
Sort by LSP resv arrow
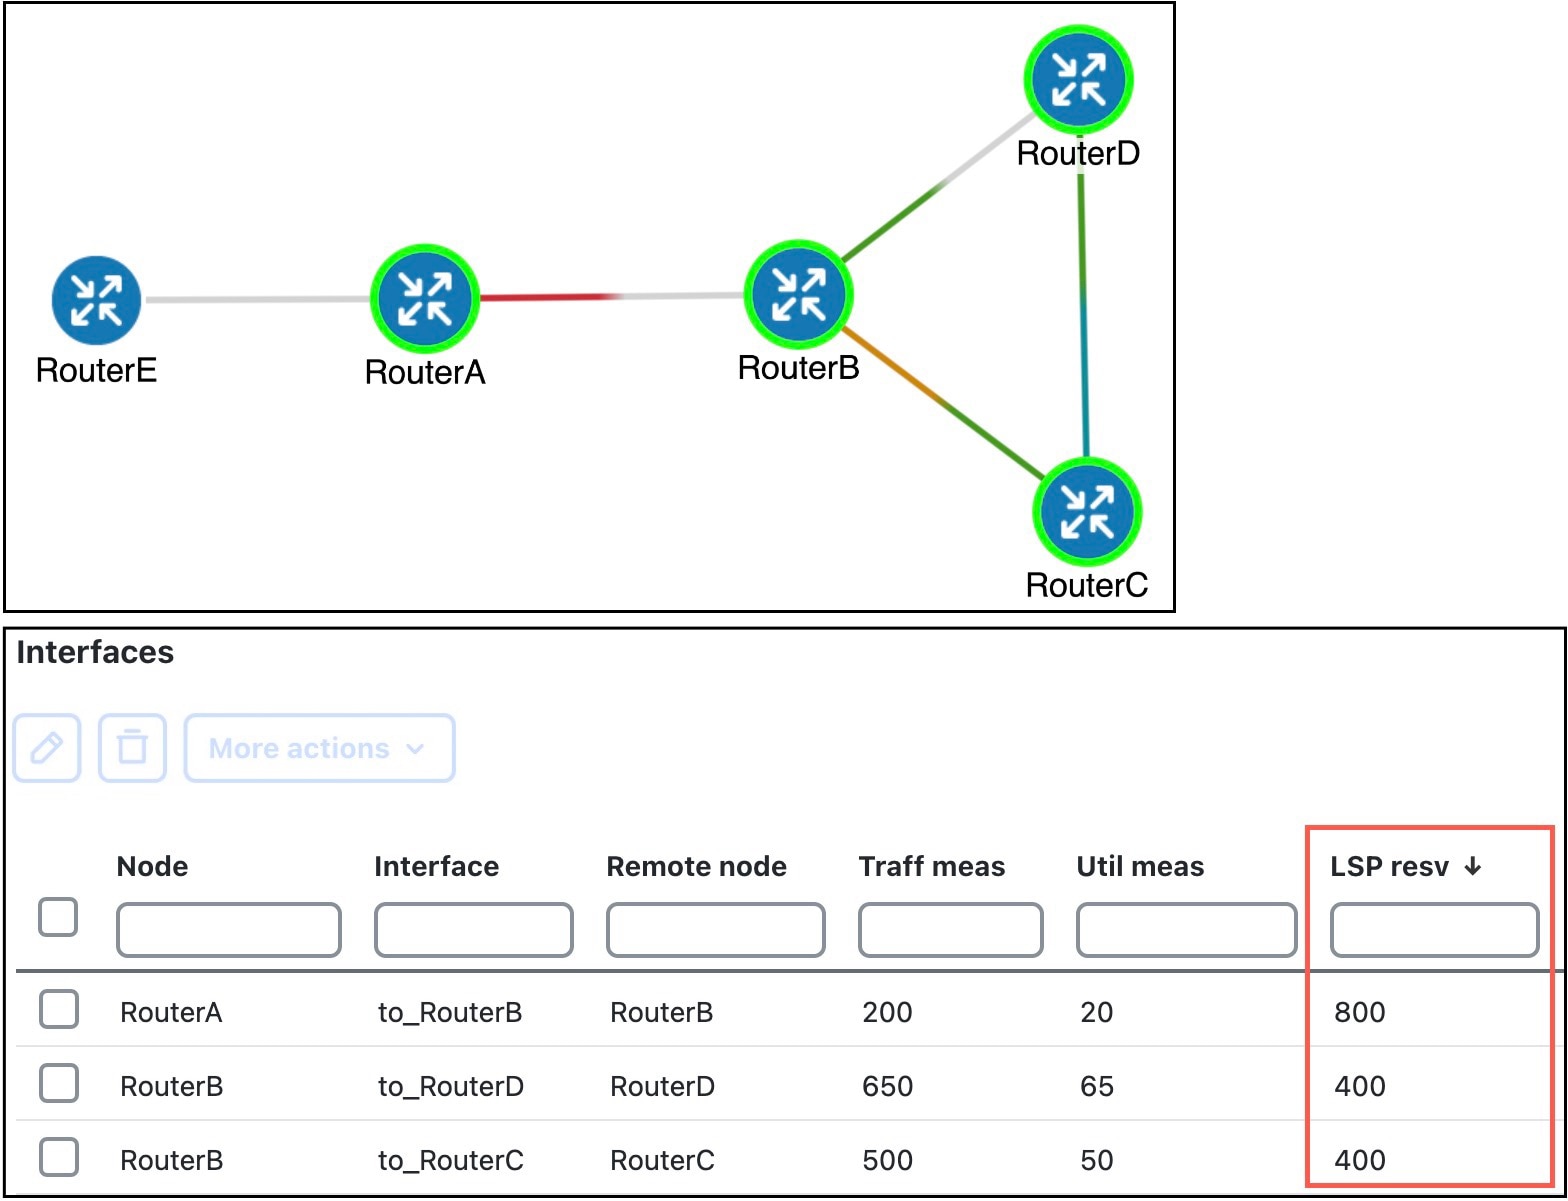[1472, 866]
